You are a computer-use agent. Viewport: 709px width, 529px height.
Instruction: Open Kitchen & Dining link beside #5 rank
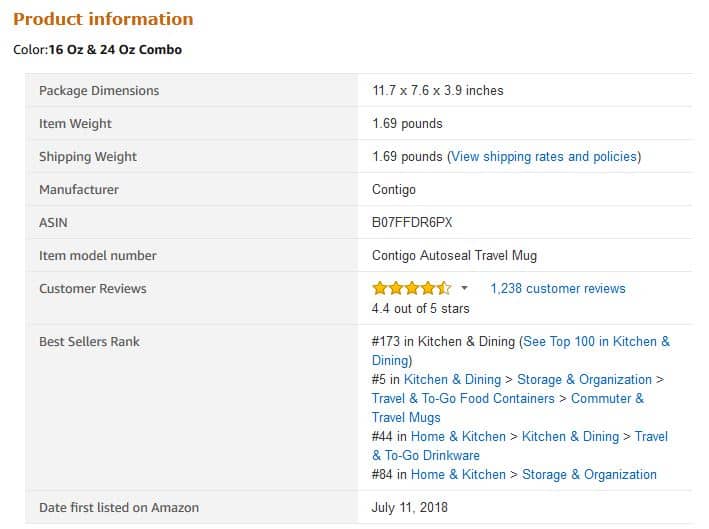pos(452,379)
